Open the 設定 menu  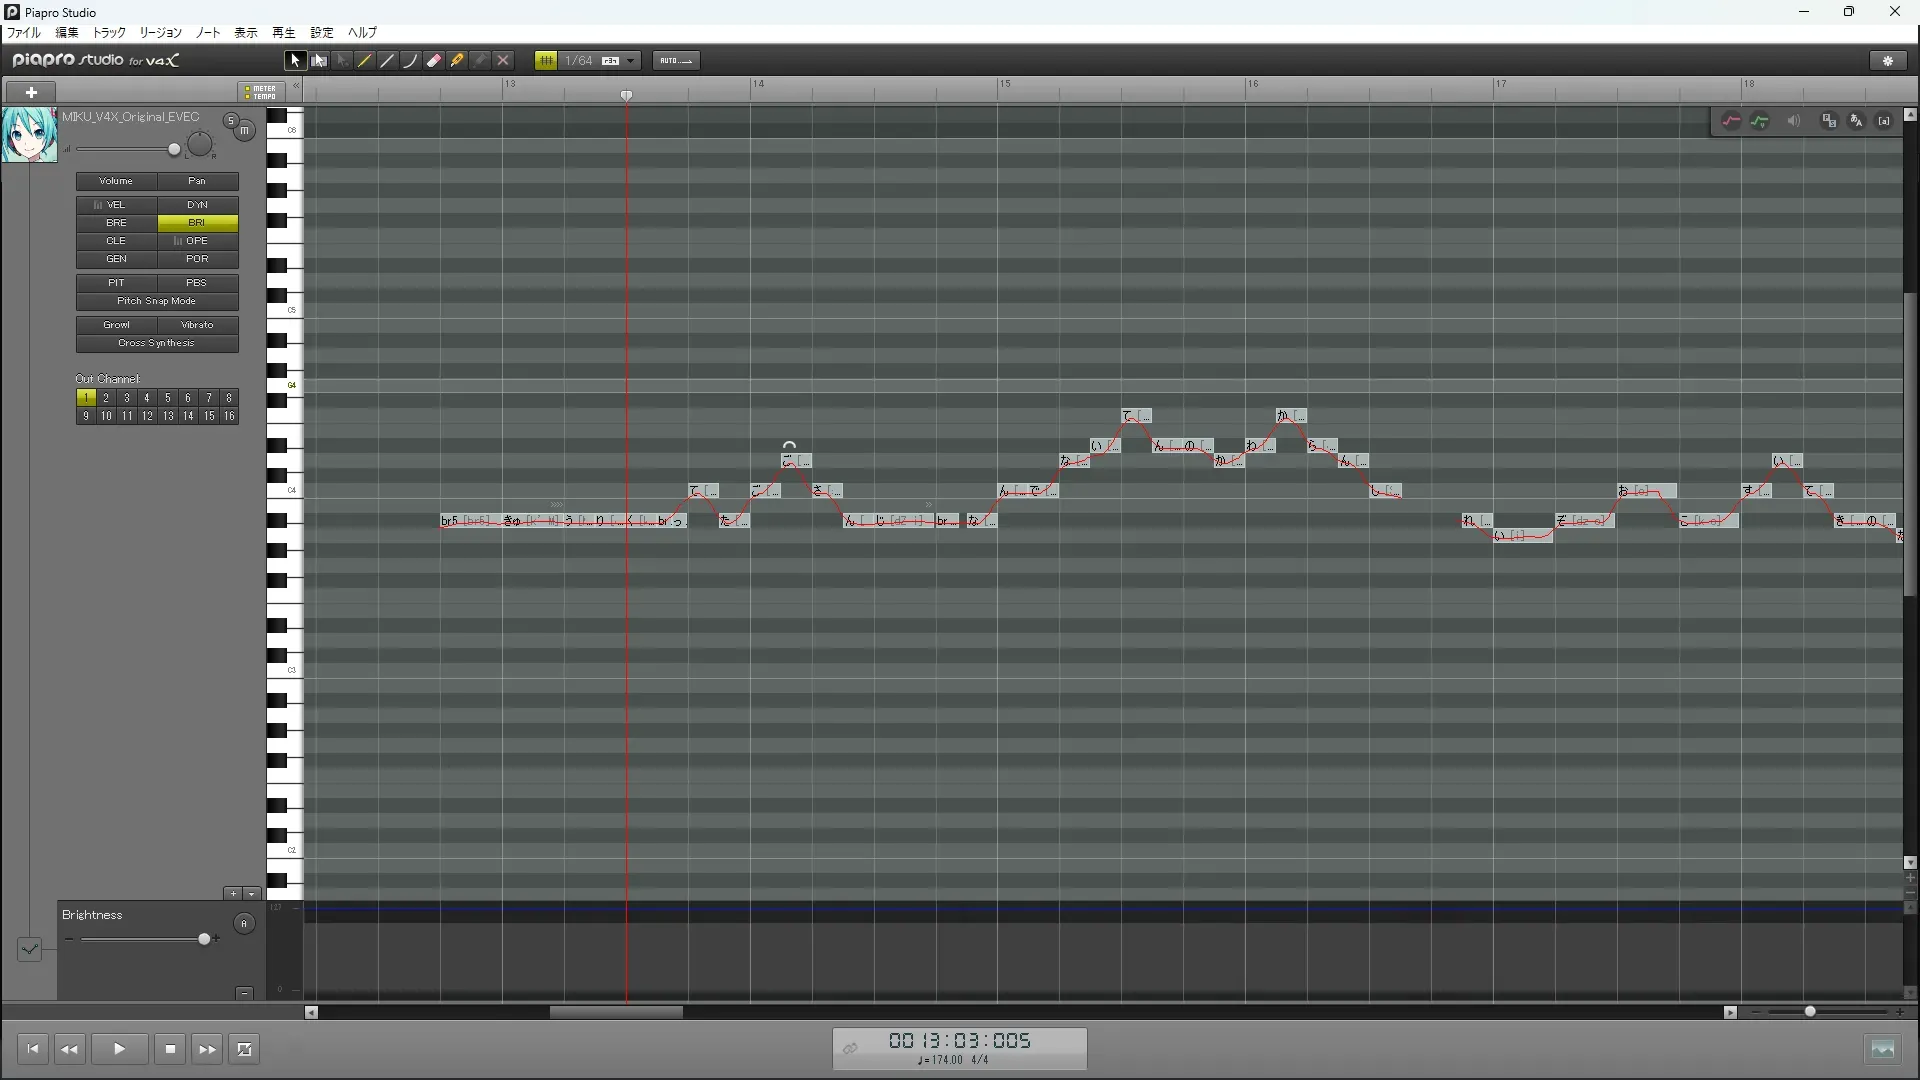pyautogui.click(x=322, y=33)
